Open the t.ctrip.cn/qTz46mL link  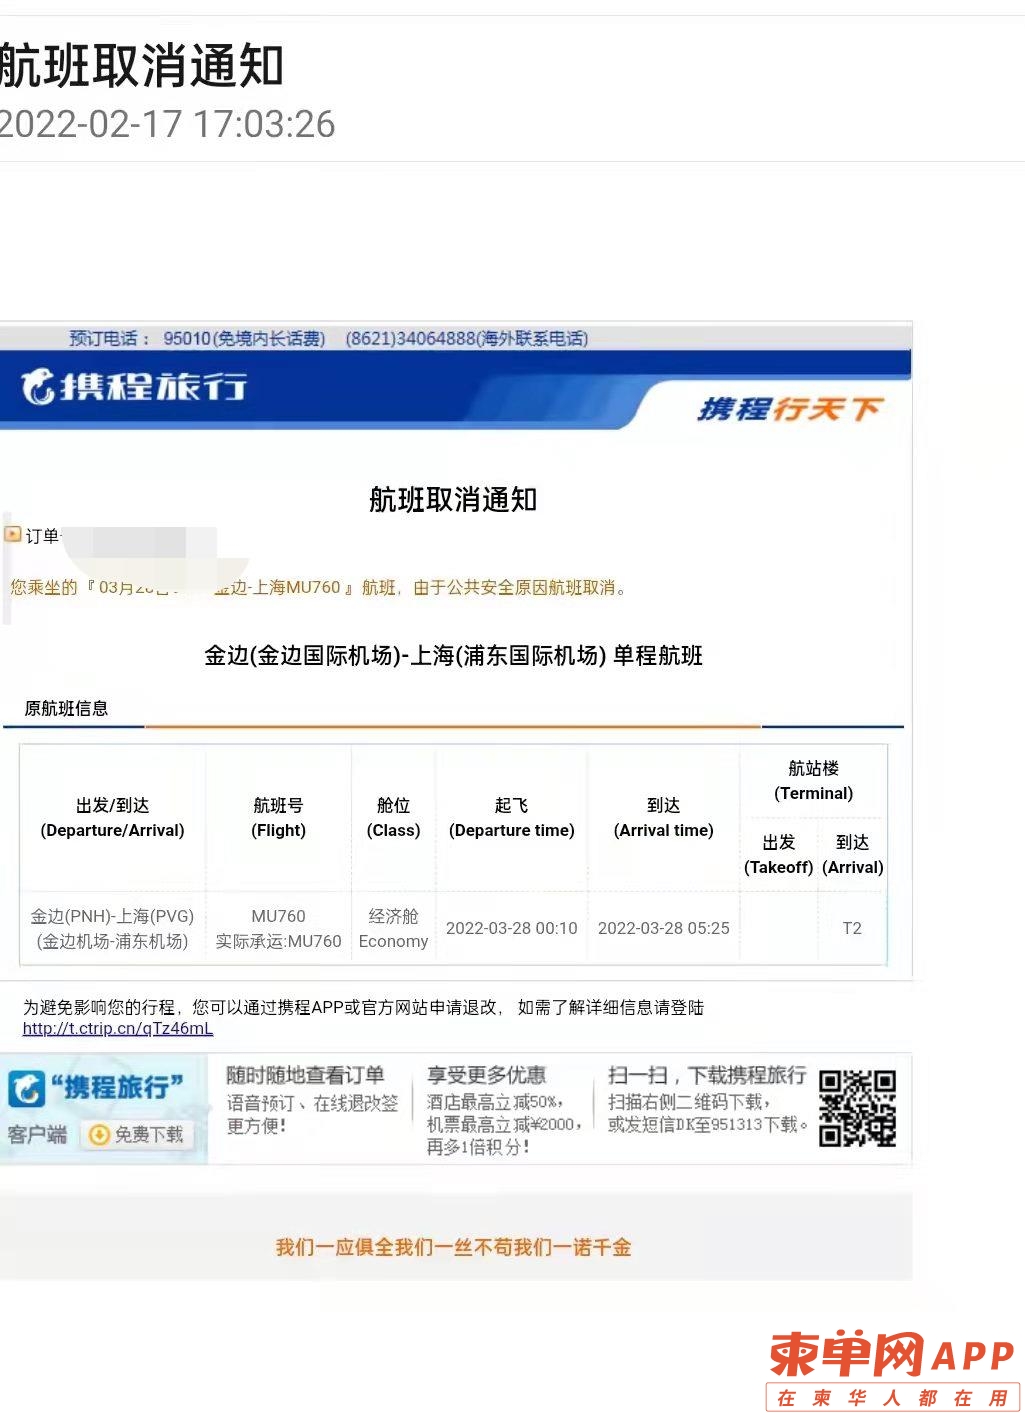[118, 1029]
